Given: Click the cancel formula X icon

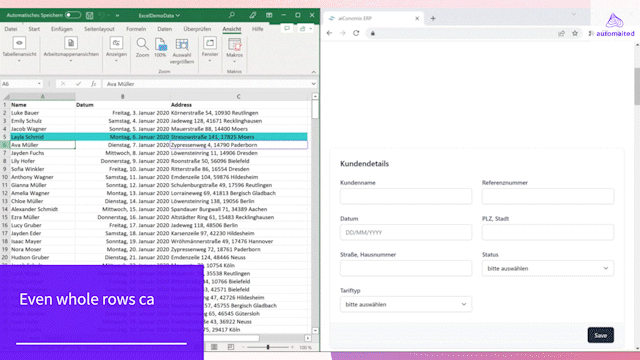Looking at the screenshot, I should [63, 84].
